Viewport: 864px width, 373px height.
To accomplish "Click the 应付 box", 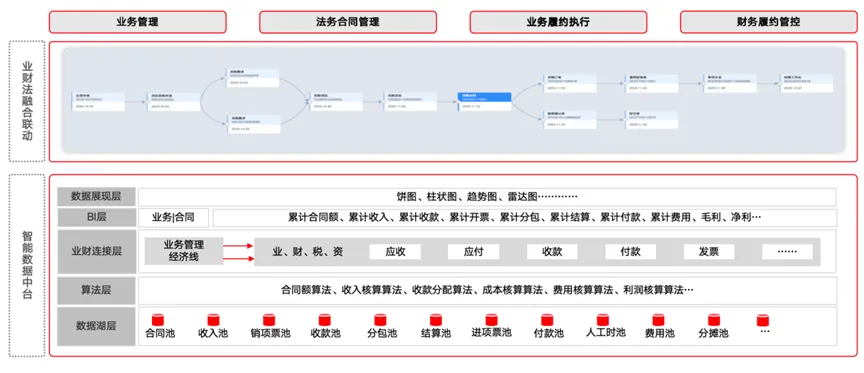I will (x=473, y=252).
